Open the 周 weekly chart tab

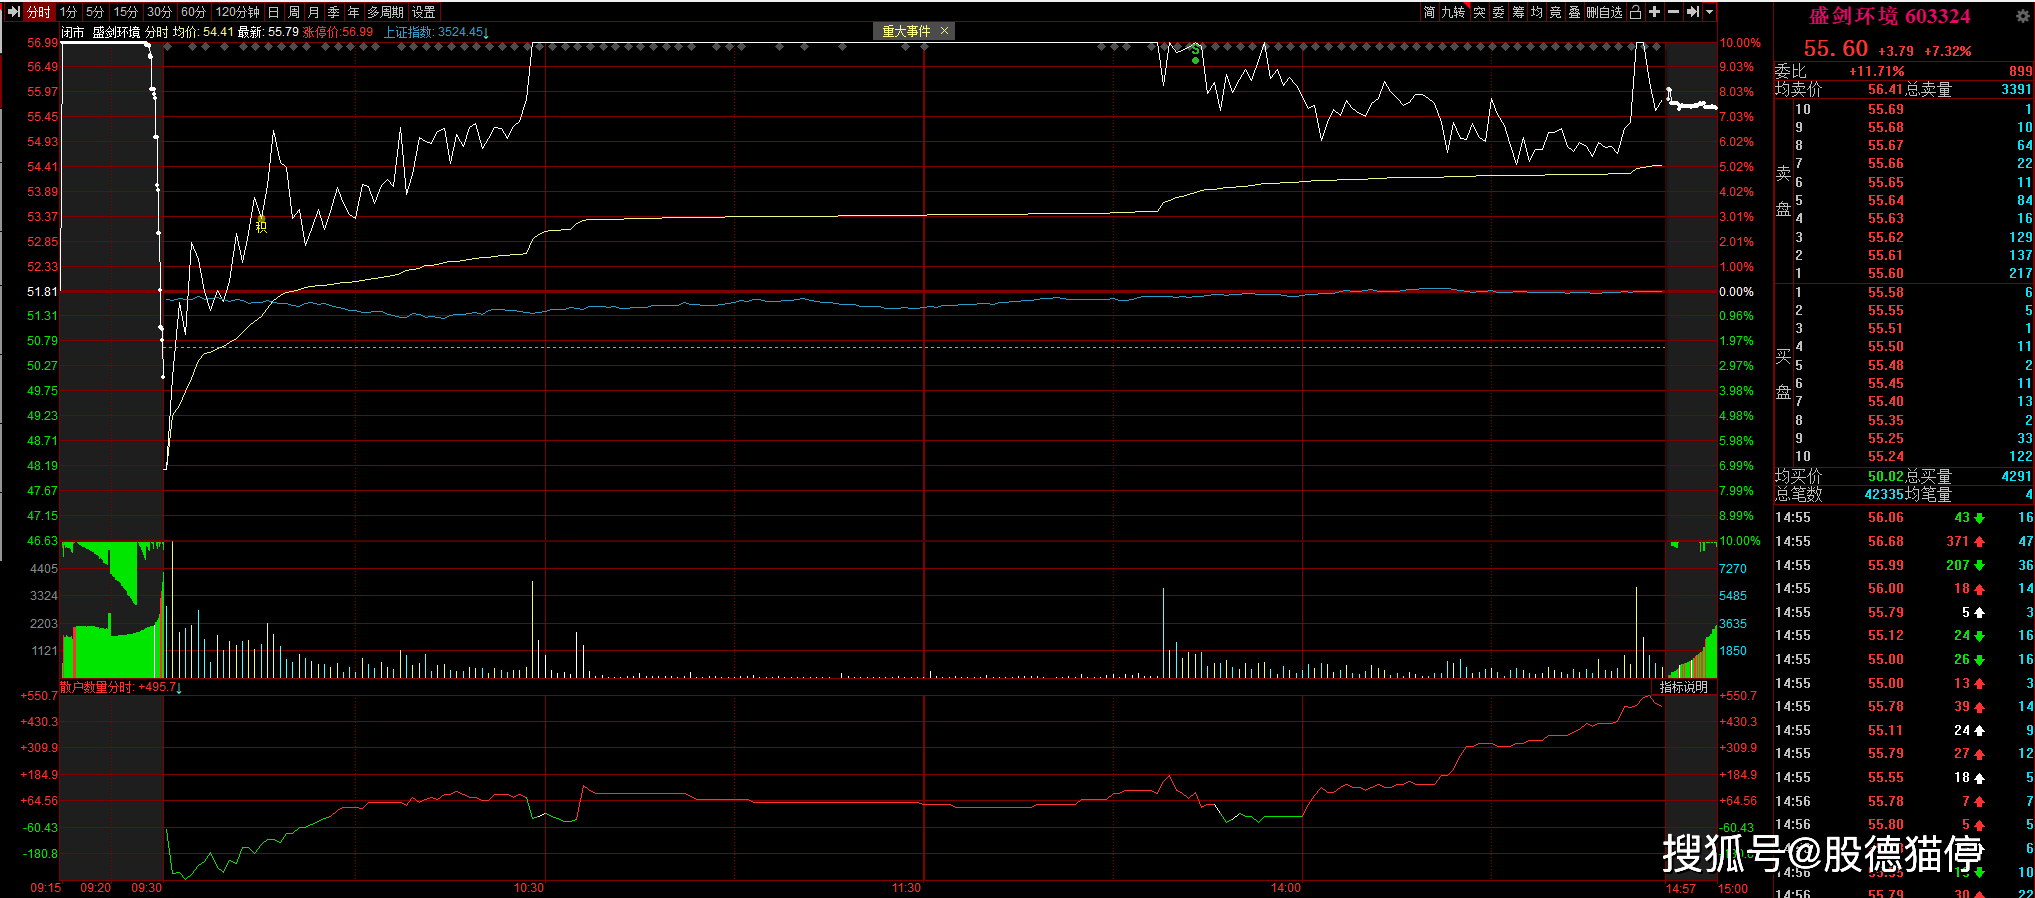point(294,12)
